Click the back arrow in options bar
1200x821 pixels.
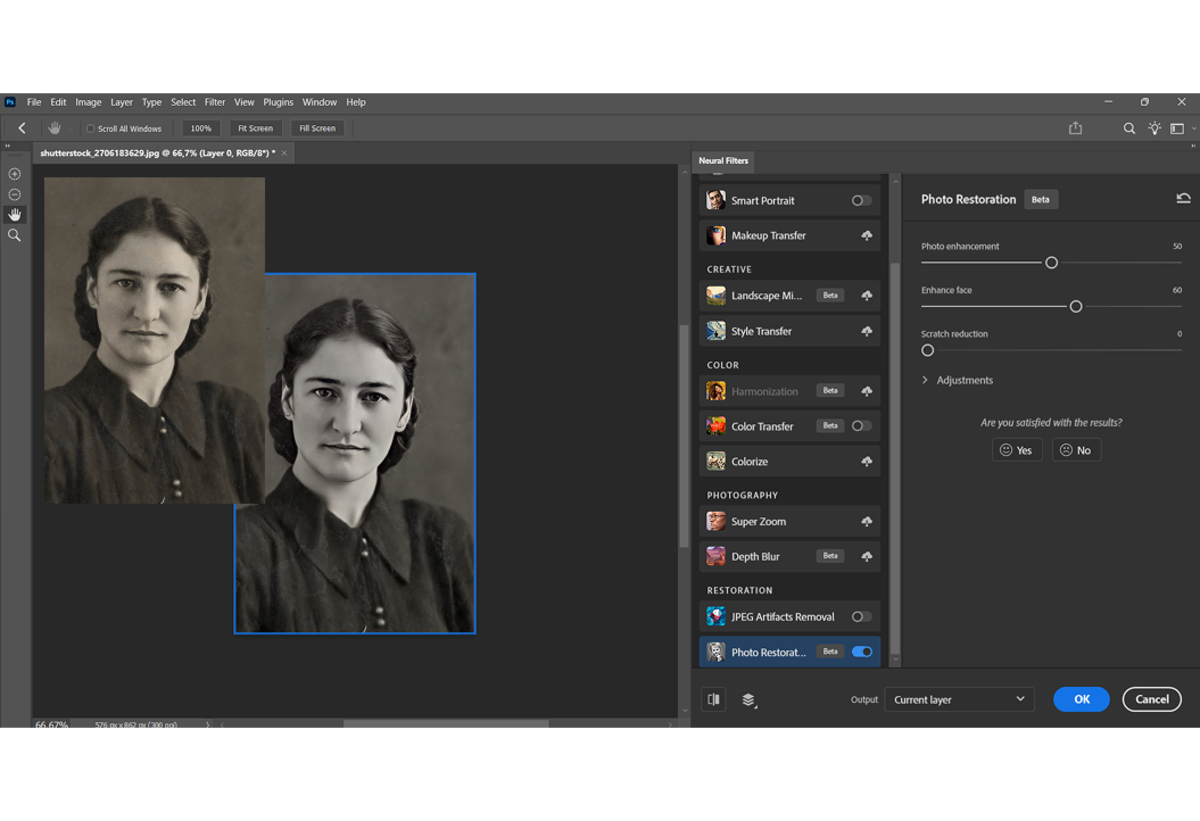click(22, 128)
